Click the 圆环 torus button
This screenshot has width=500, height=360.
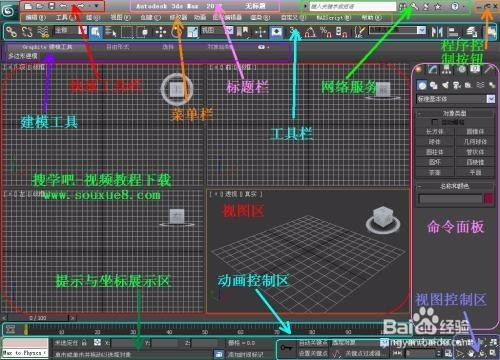click(434, 162)
